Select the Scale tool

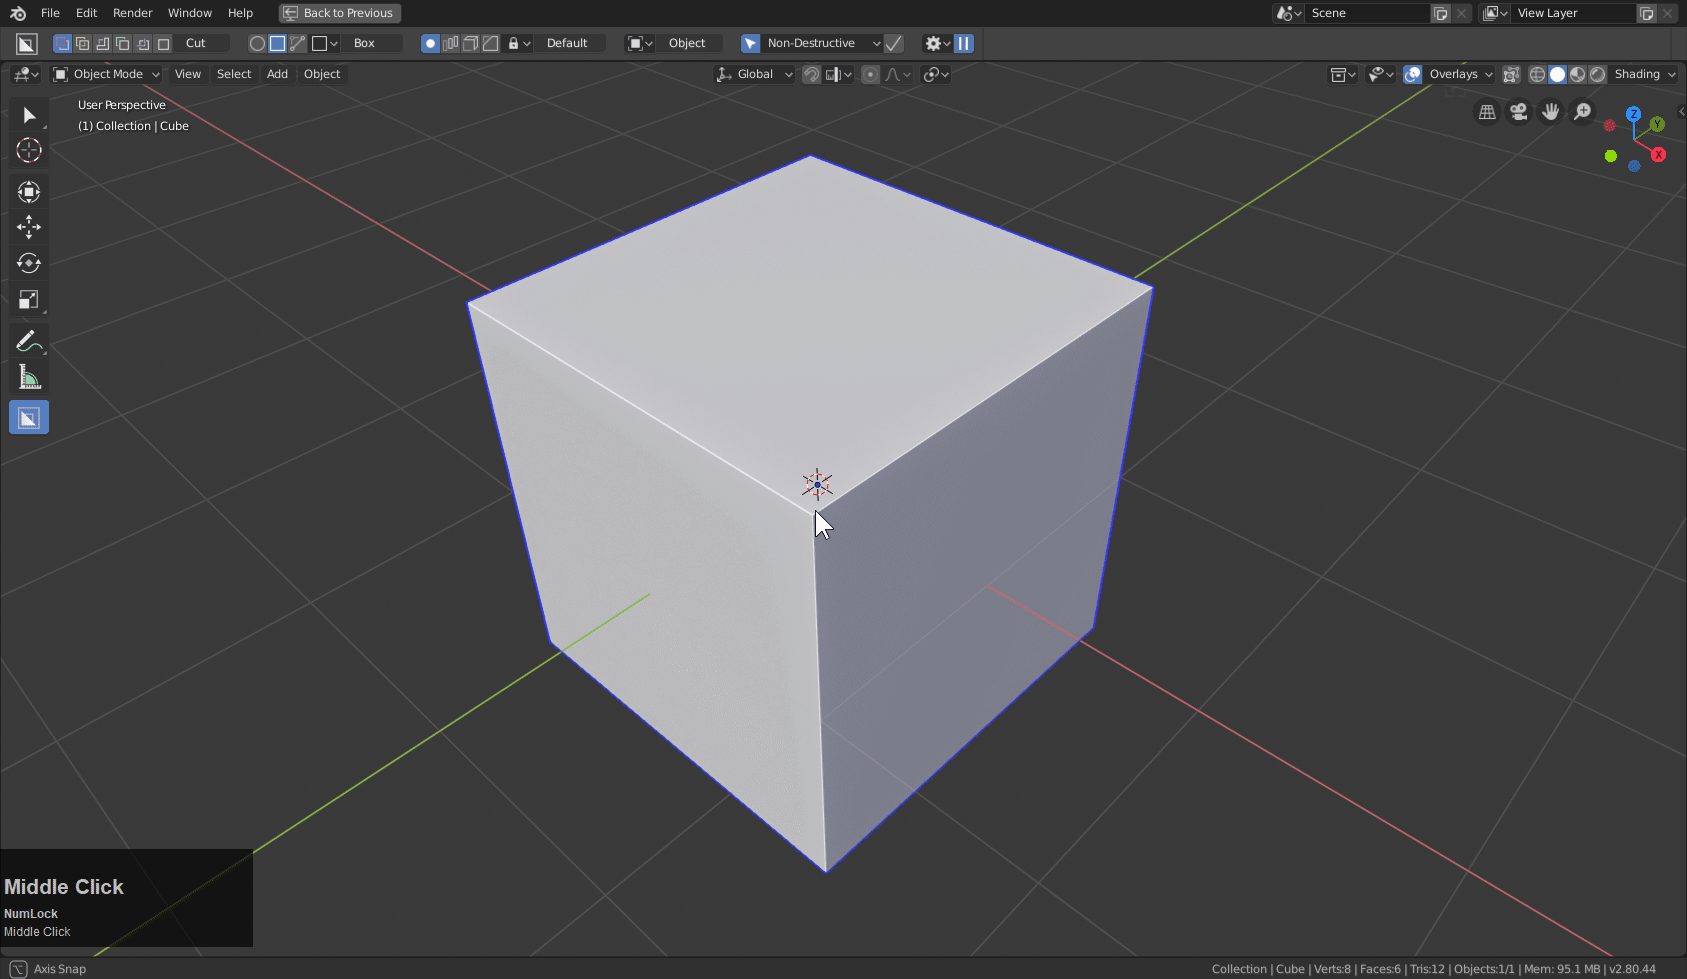(29, 299)
